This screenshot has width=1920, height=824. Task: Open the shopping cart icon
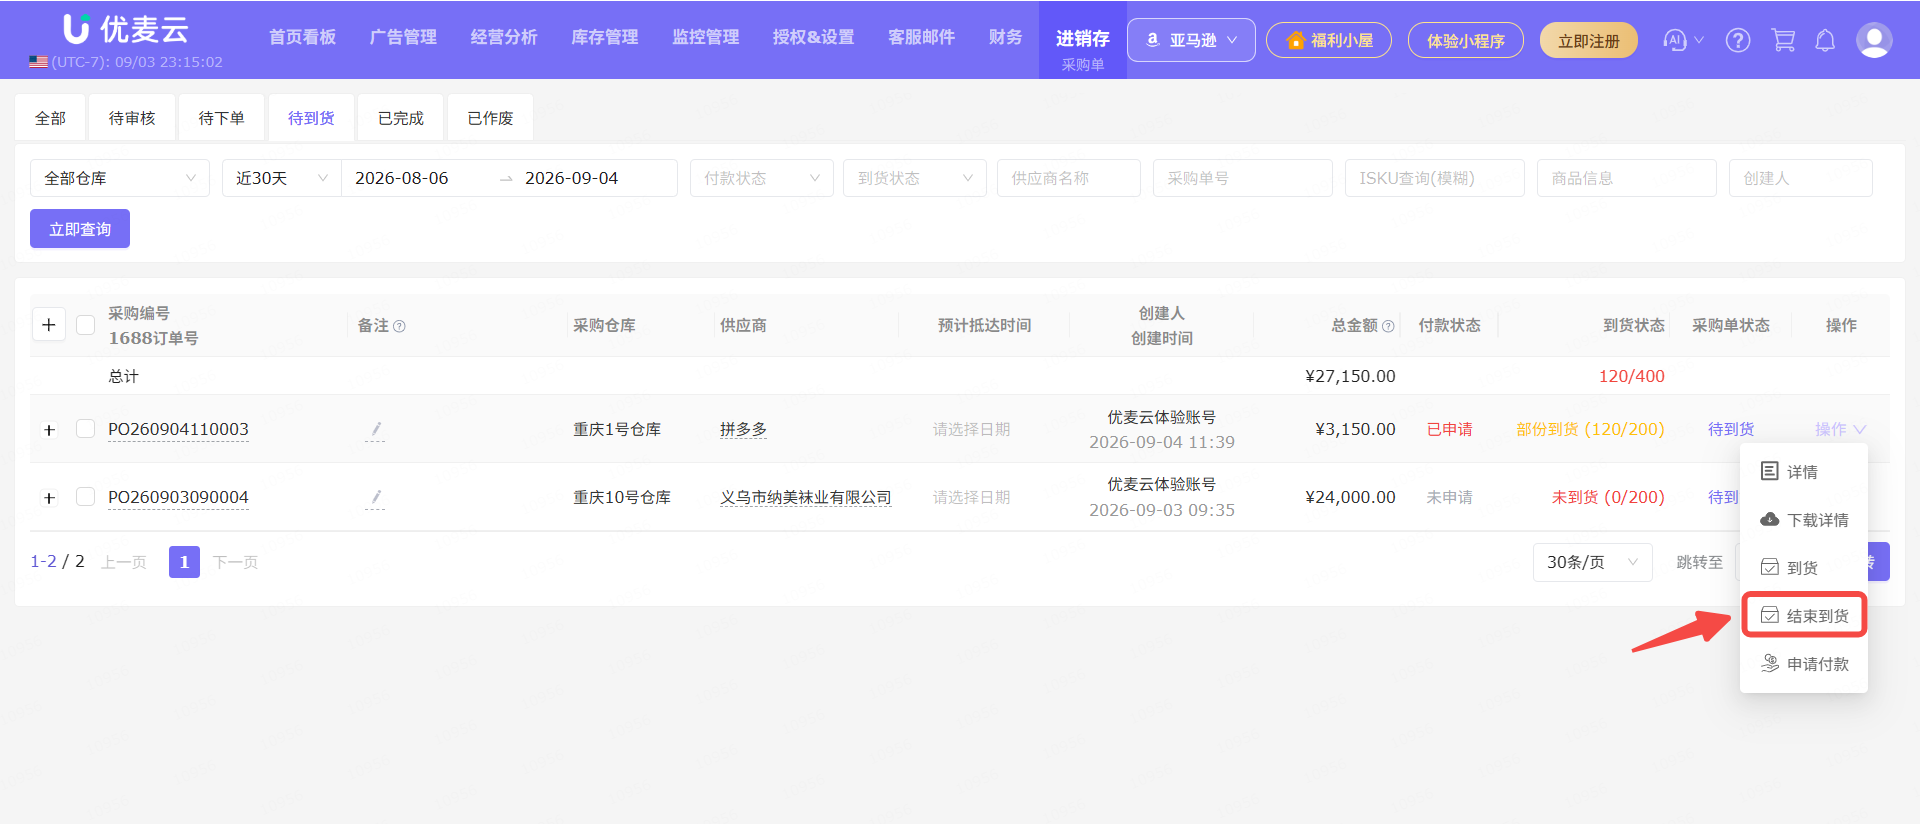pyautogui.click(x=1783, y=40)
